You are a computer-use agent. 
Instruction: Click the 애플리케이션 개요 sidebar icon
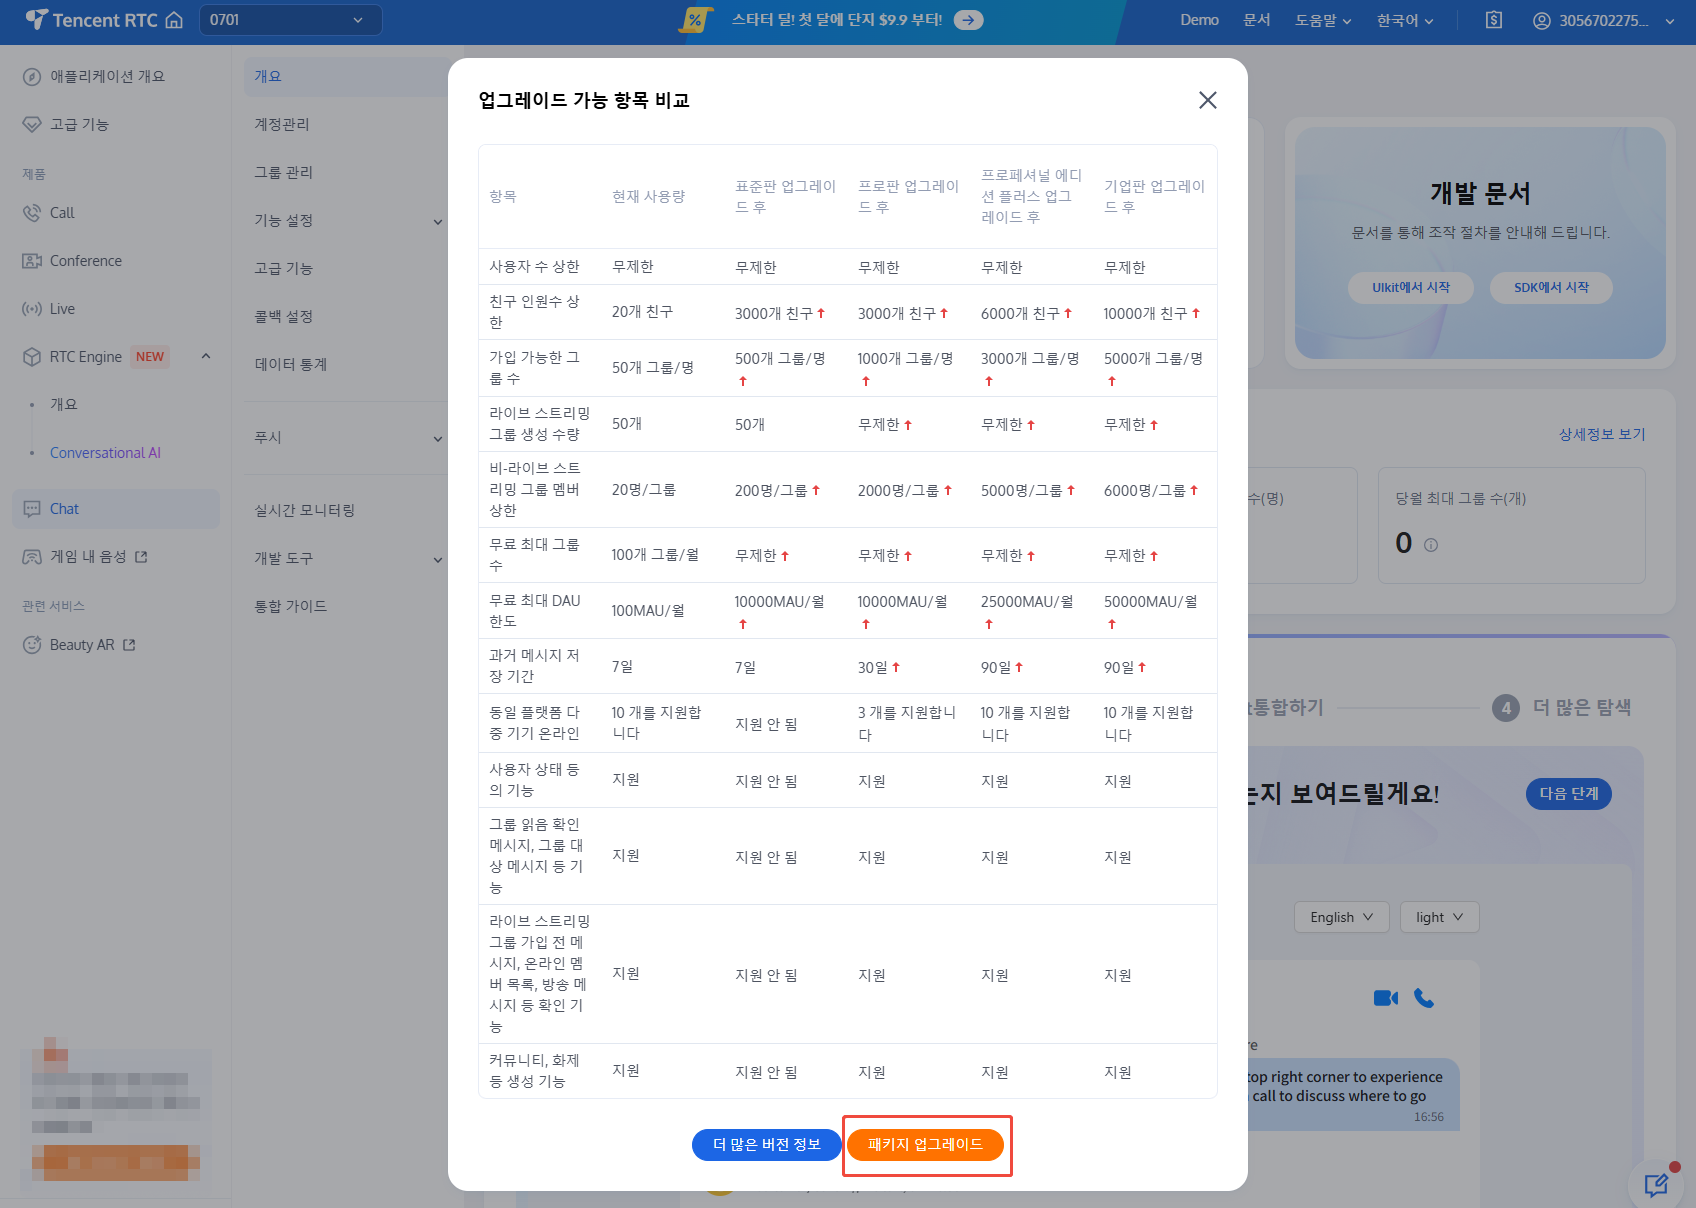(32, 77)
